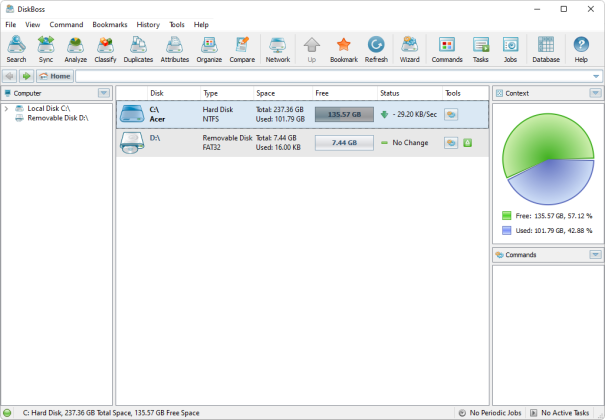Sort by the Type column header

click(x=227, y=93)
